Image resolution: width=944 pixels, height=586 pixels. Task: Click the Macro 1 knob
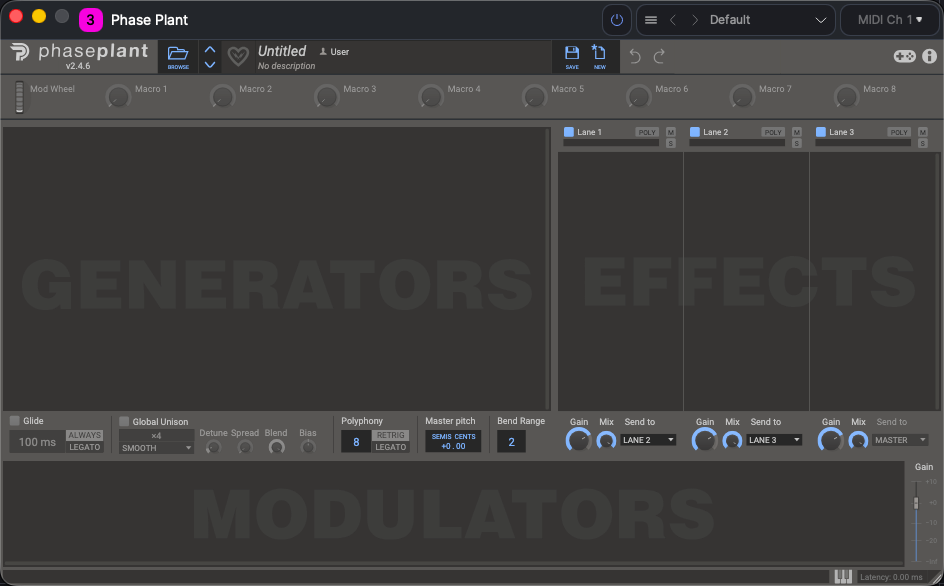[118, 96]
